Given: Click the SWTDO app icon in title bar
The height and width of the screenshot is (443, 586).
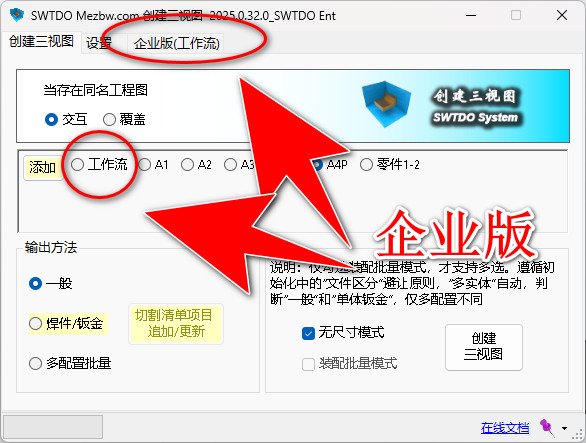Looking at the screenshot, I should click(x=17, y=15).
